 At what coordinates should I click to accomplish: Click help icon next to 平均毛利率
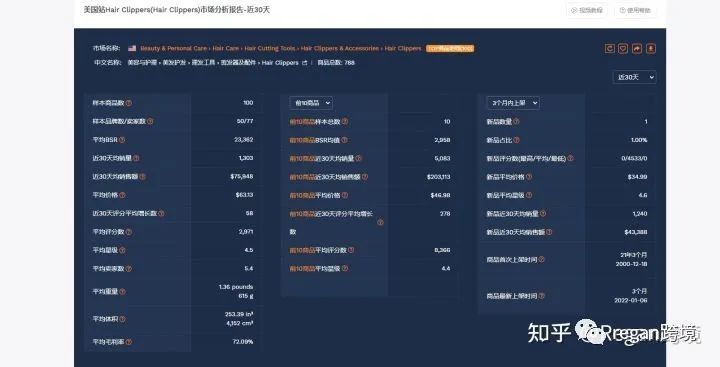coord(129,342)
